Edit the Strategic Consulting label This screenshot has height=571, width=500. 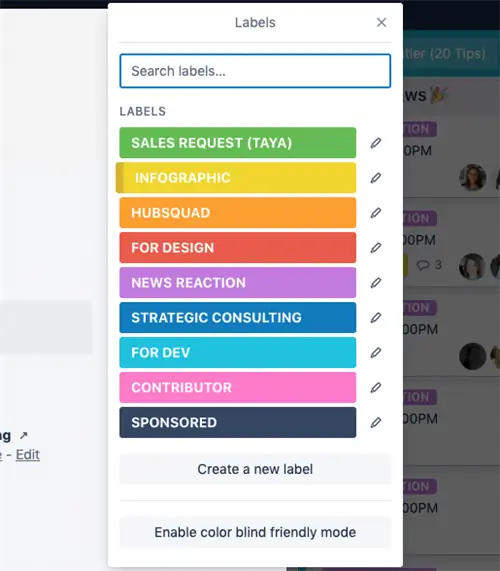[x=376, y=318]
